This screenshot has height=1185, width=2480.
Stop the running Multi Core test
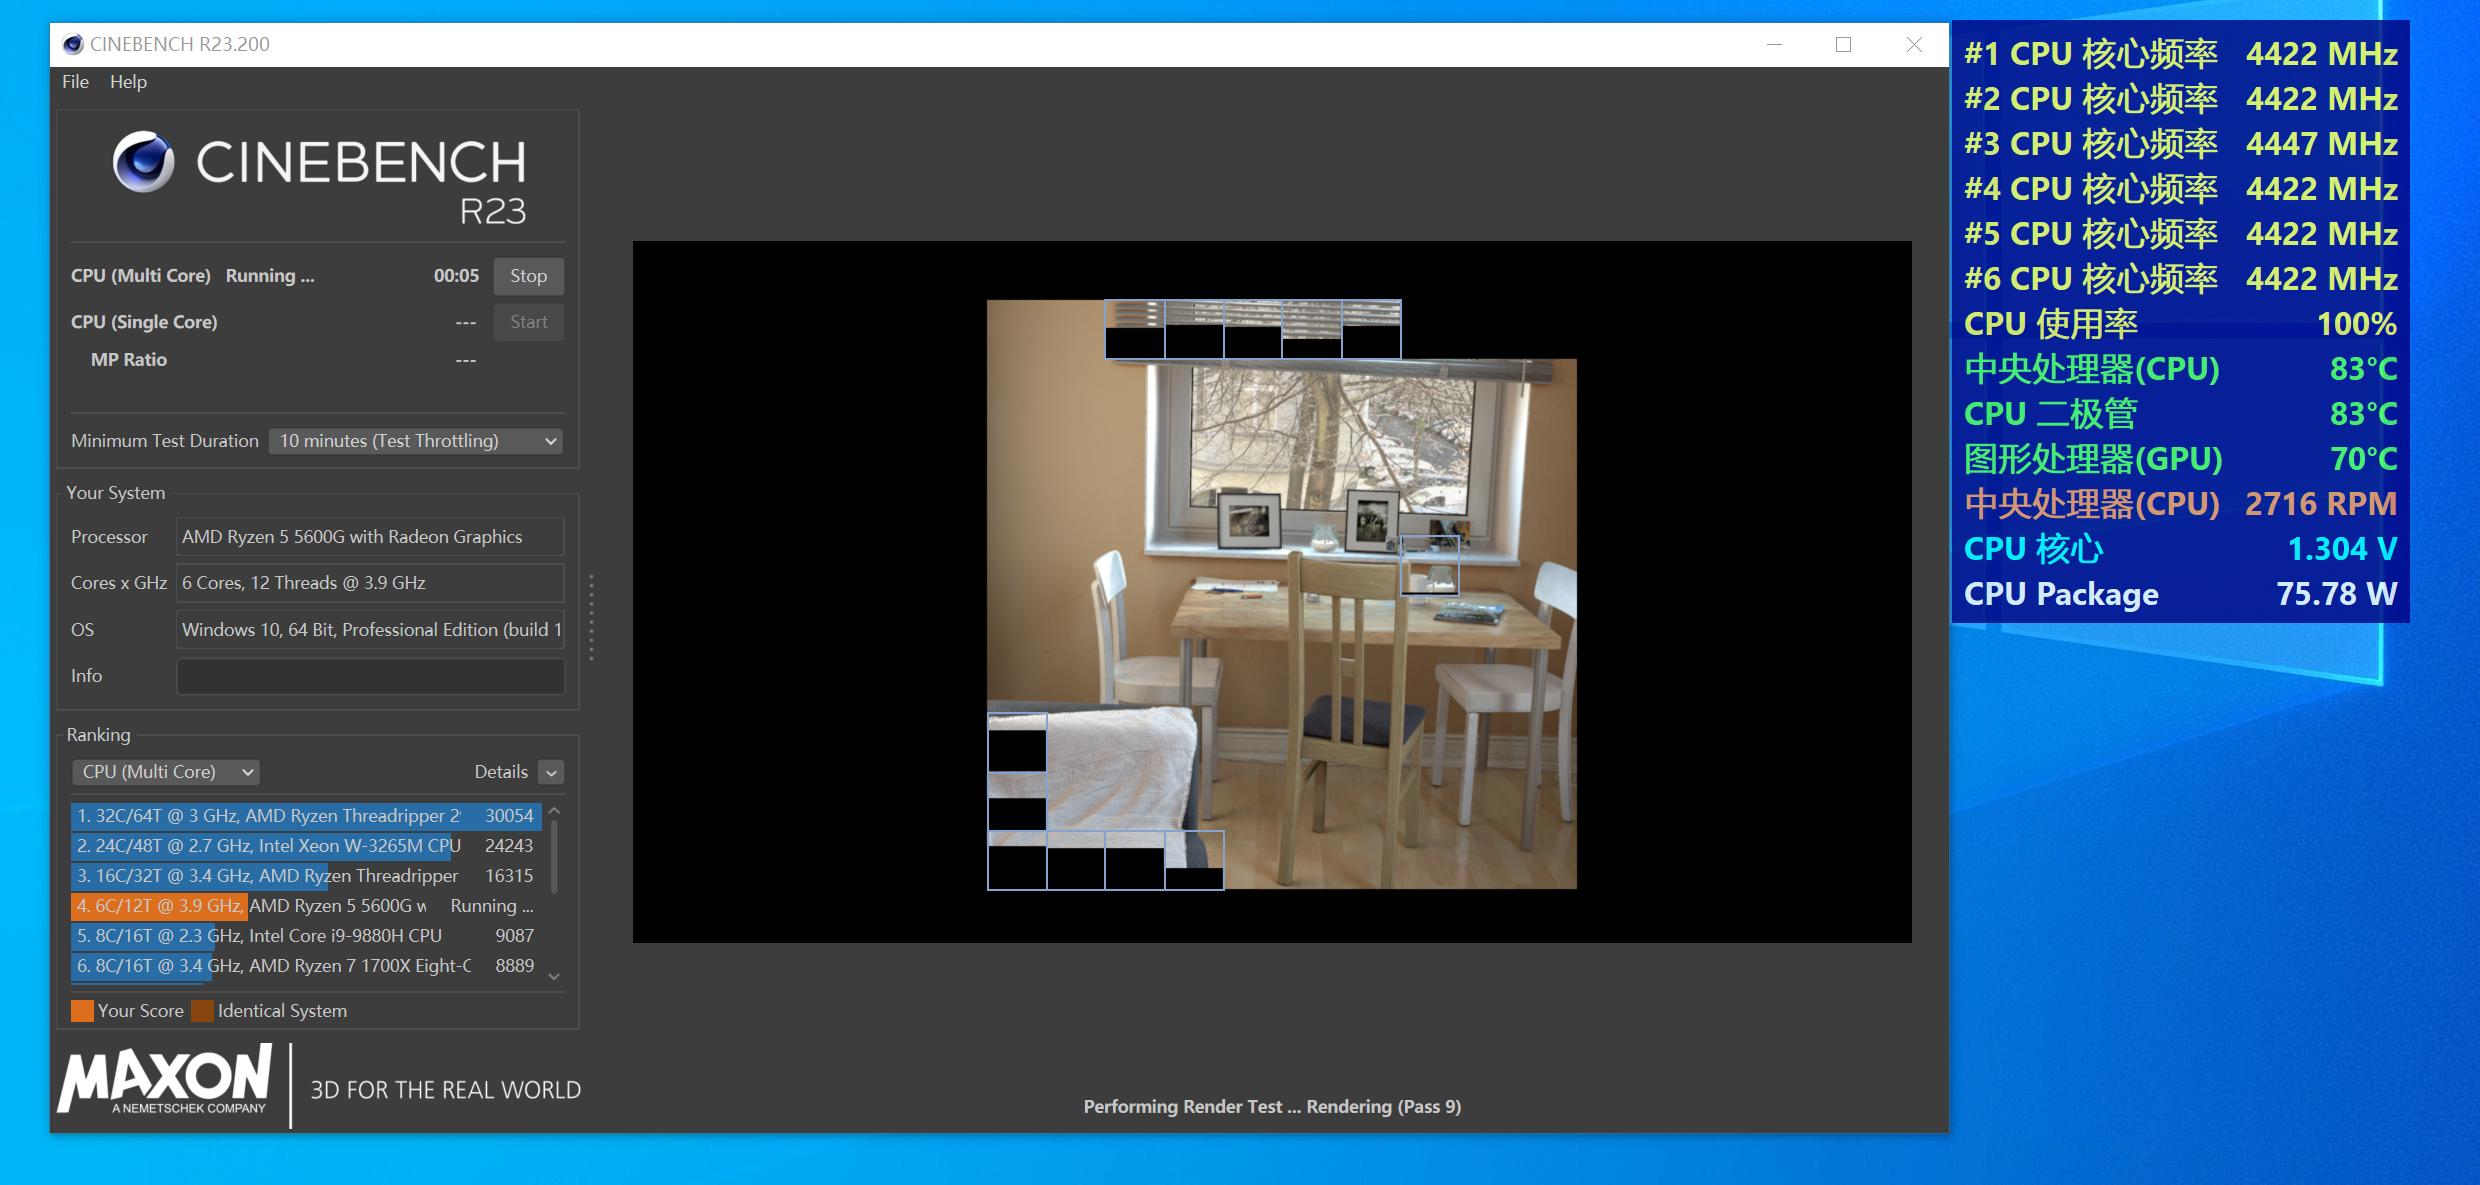click(528, 276)
